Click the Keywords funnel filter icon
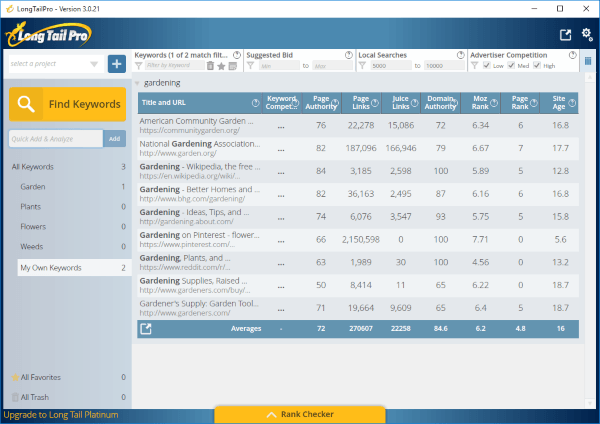This screenshot has height=424, width=600. (139, 66)
